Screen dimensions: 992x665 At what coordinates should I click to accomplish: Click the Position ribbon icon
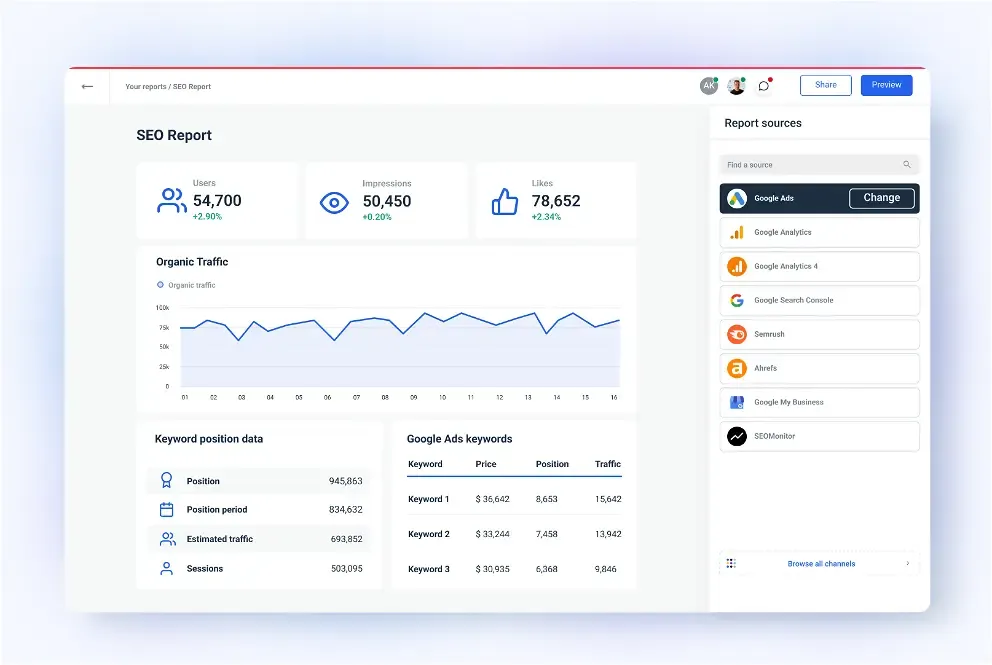tap(166, 480)
